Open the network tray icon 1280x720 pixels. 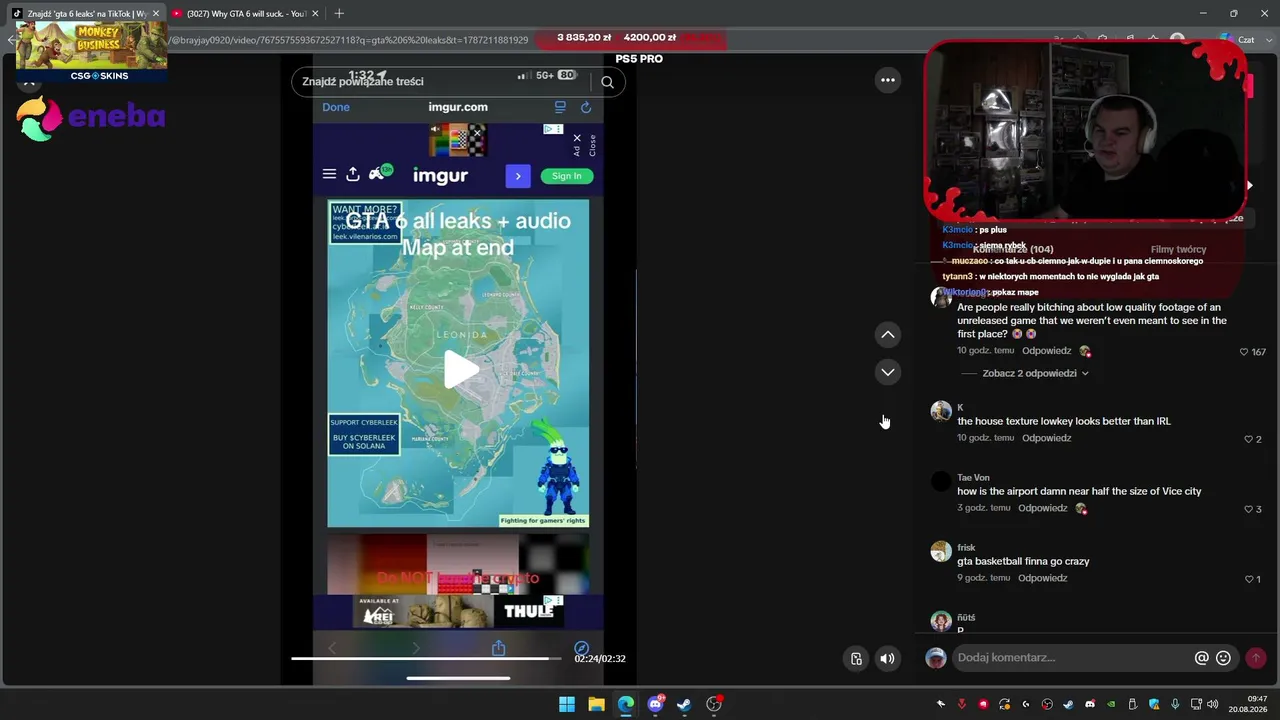point(1198,704)
